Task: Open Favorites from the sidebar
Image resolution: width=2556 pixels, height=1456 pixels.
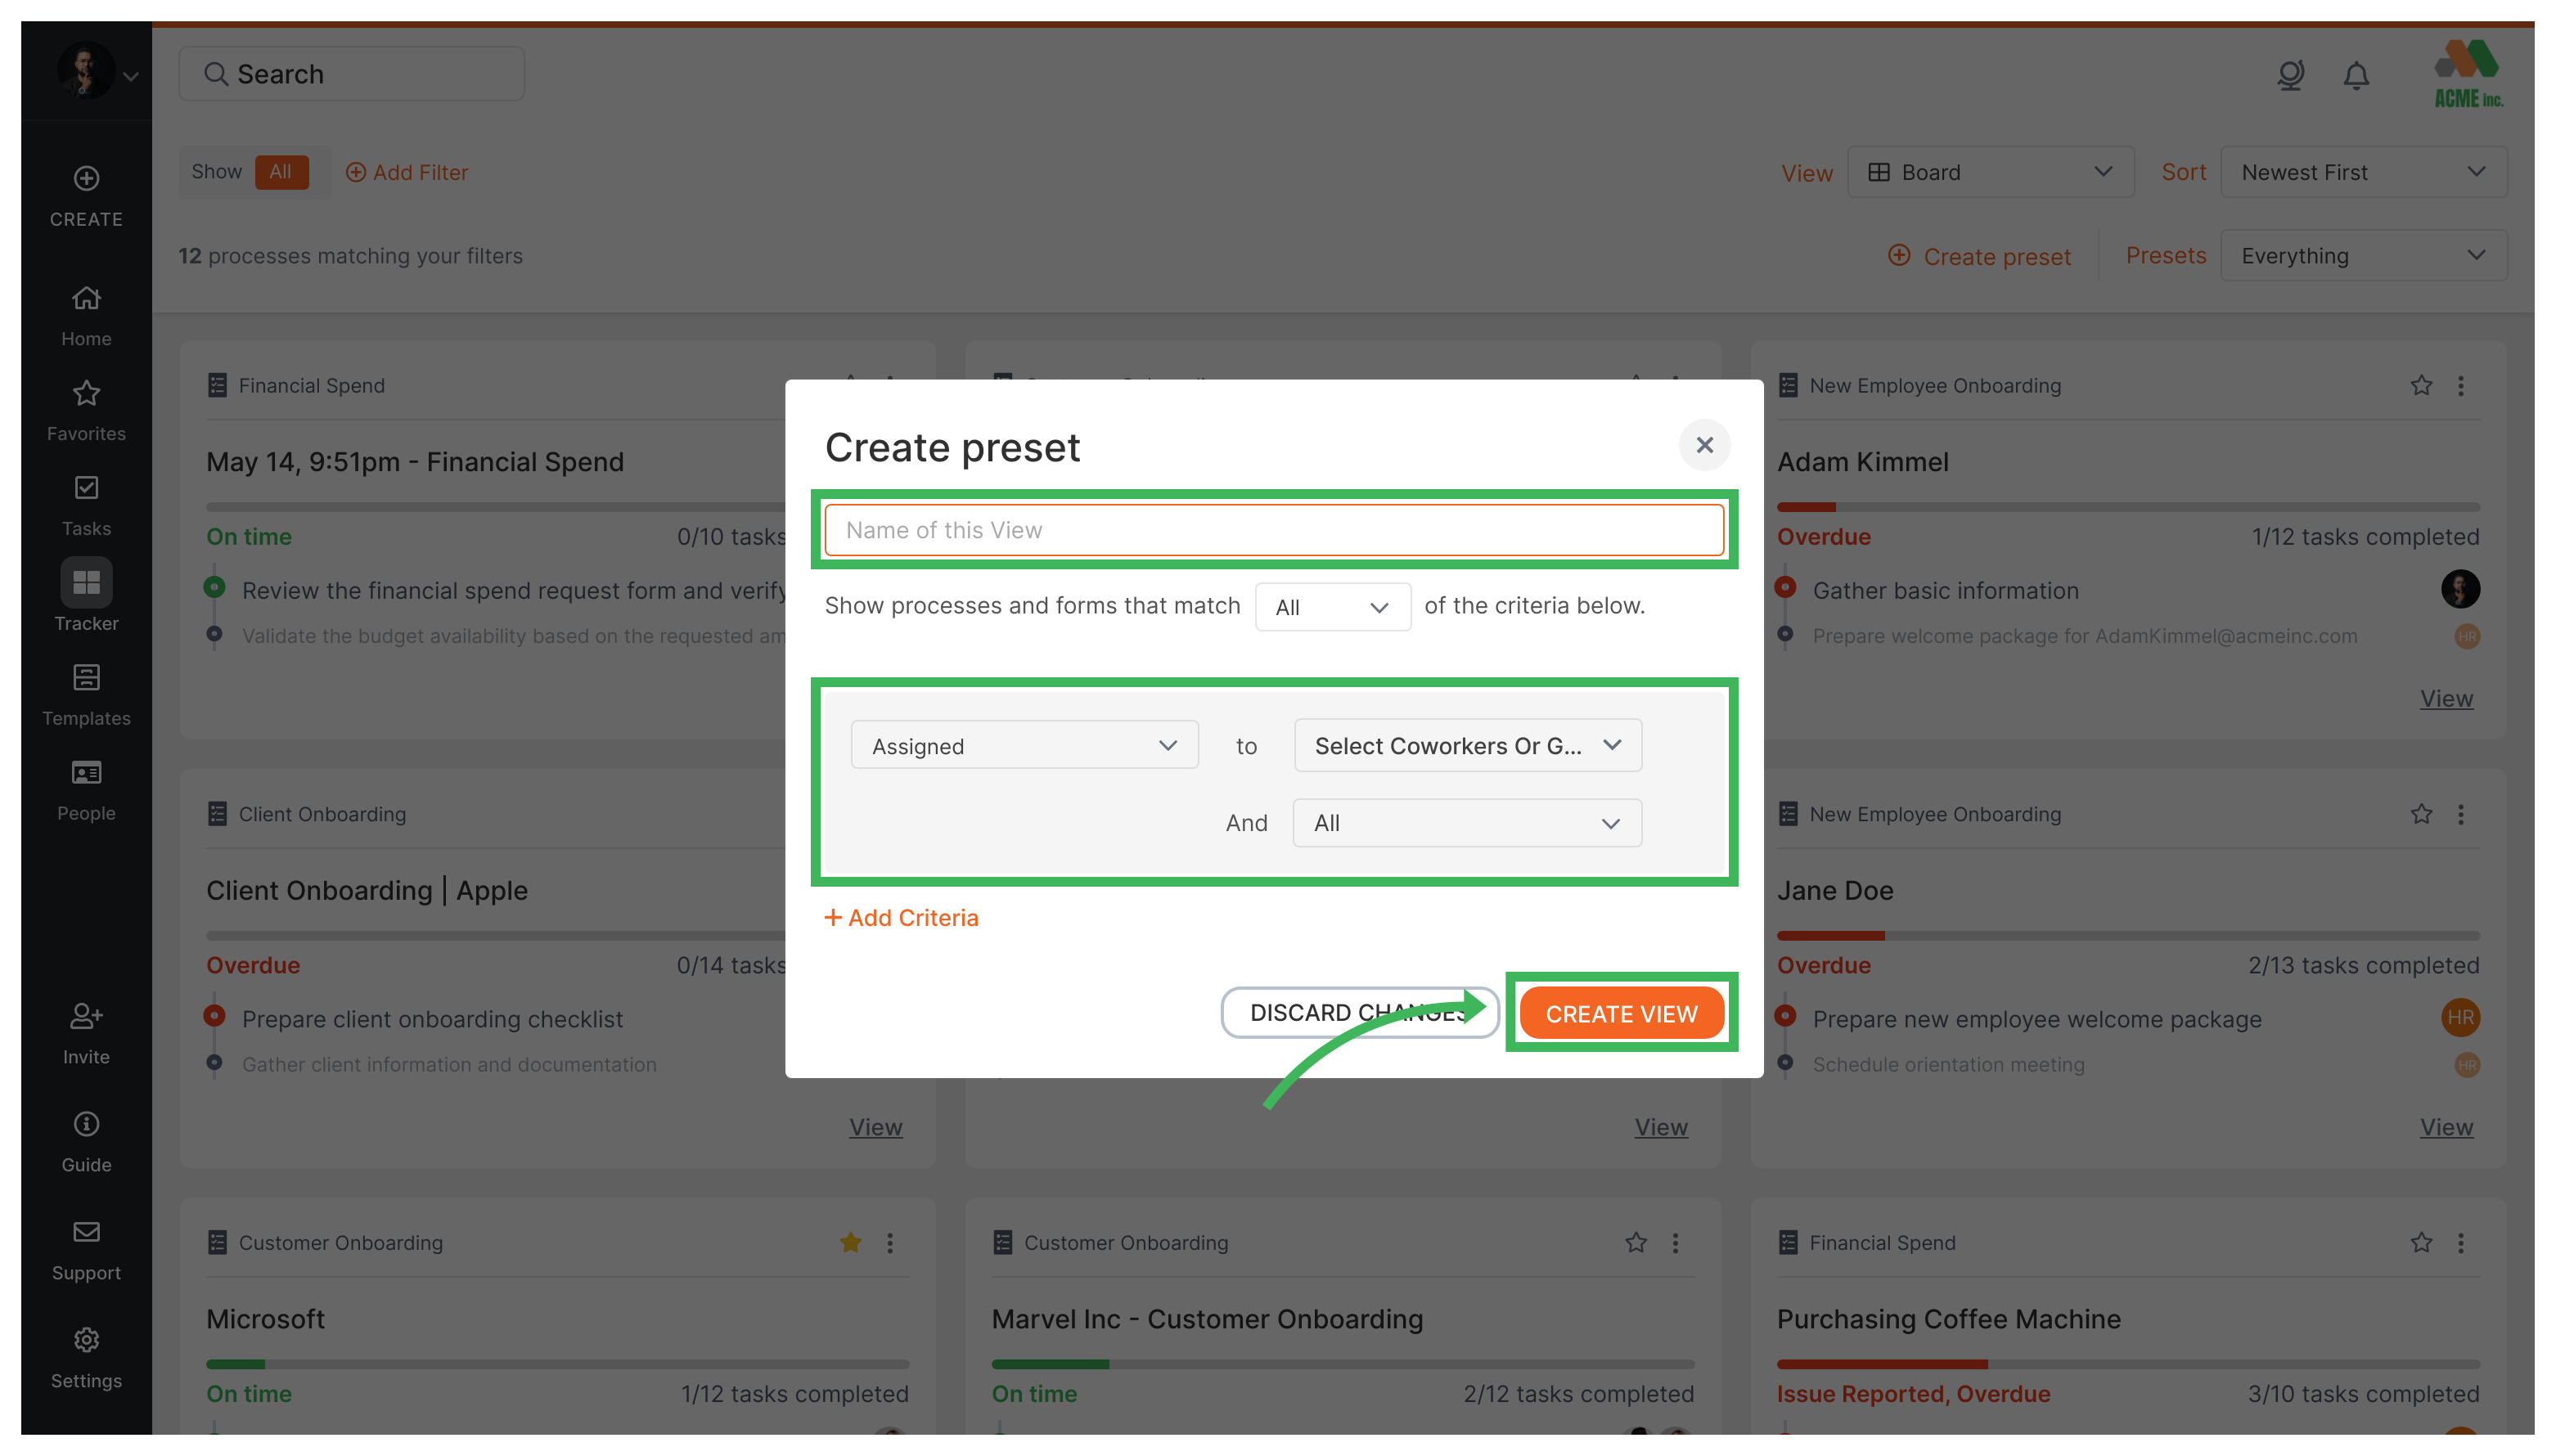Action: pos(86,406)
